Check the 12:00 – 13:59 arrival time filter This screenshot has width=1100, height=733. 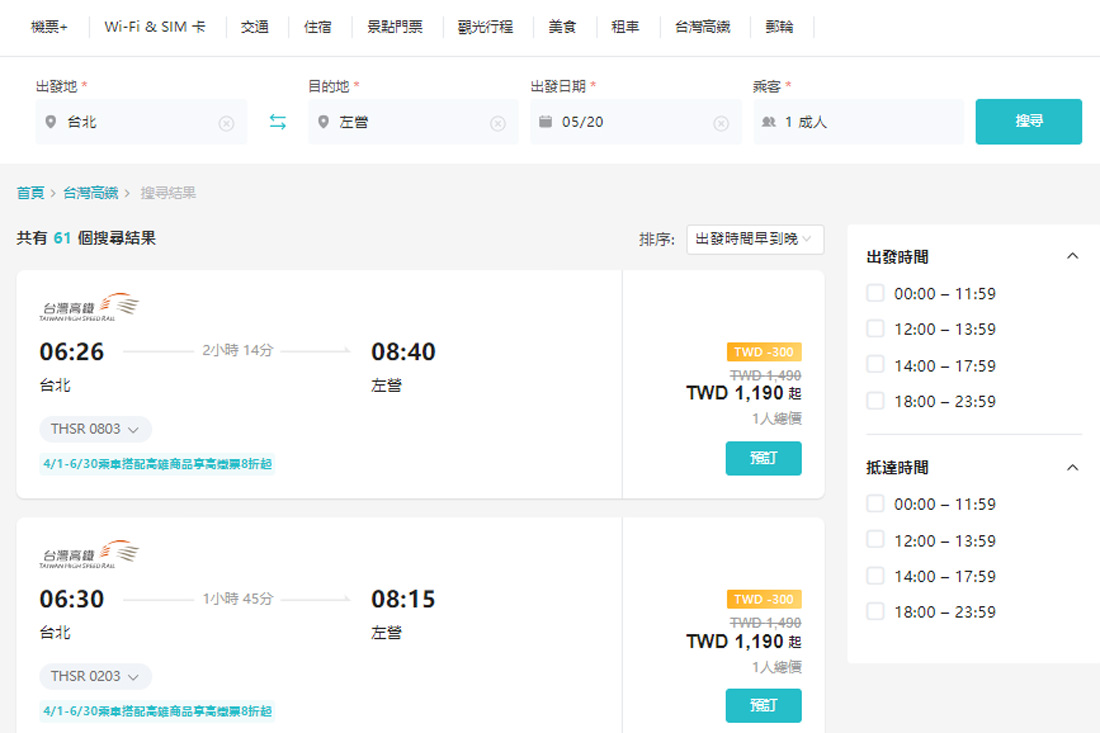(875, 540)
